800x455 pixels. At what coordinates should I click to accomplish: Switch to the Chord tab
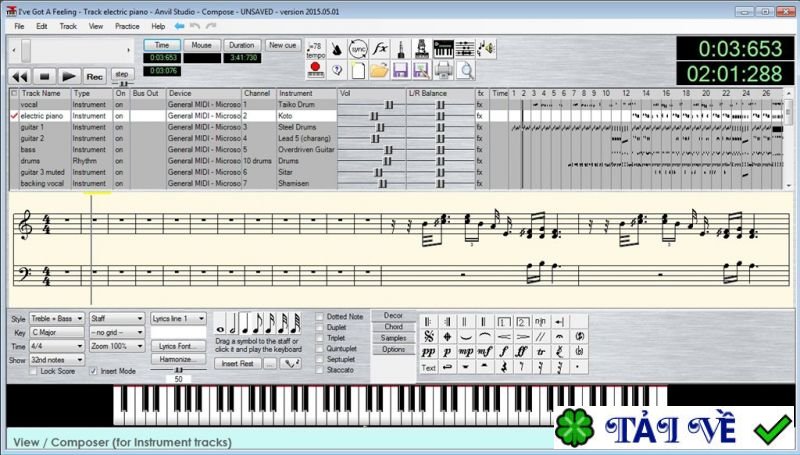click(x=393, y=326)
